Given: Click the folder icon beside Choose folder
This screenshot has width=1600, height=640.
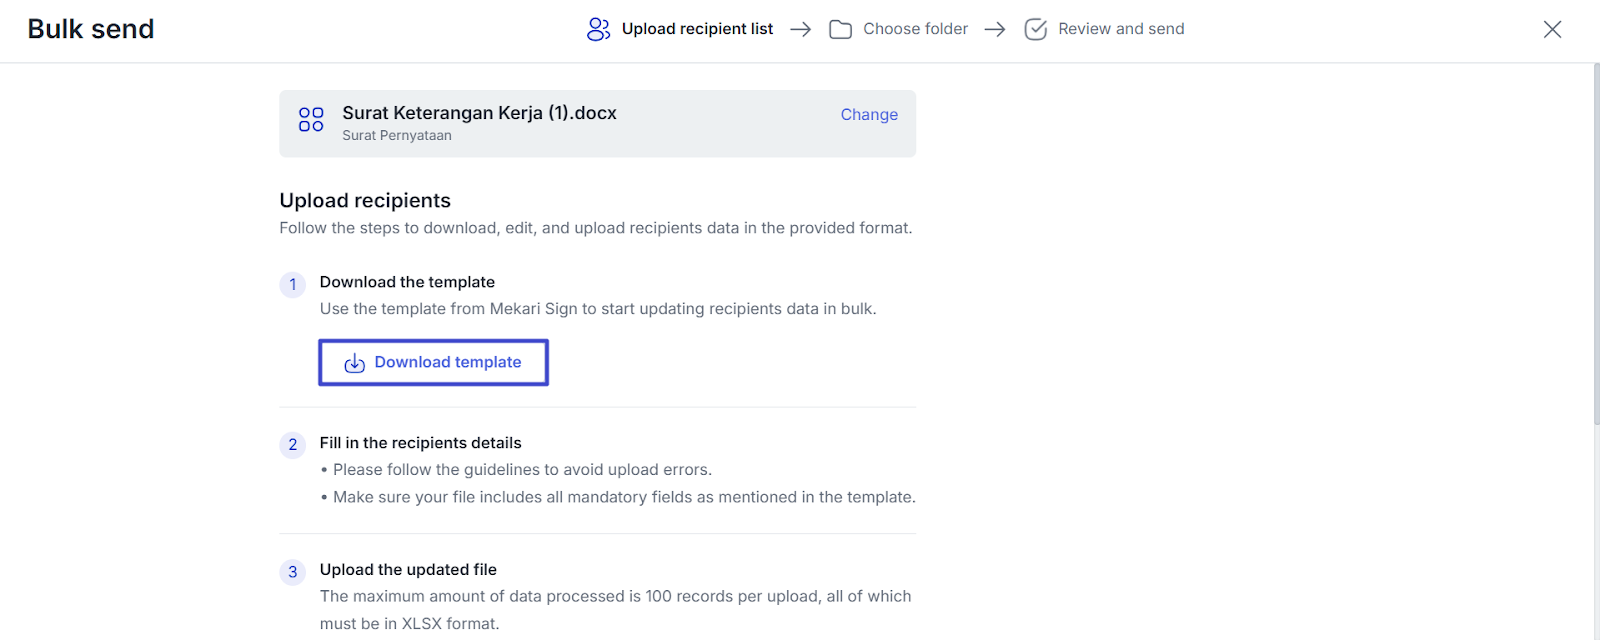Looking at the screenshot, I should click(x=840, y=29).
